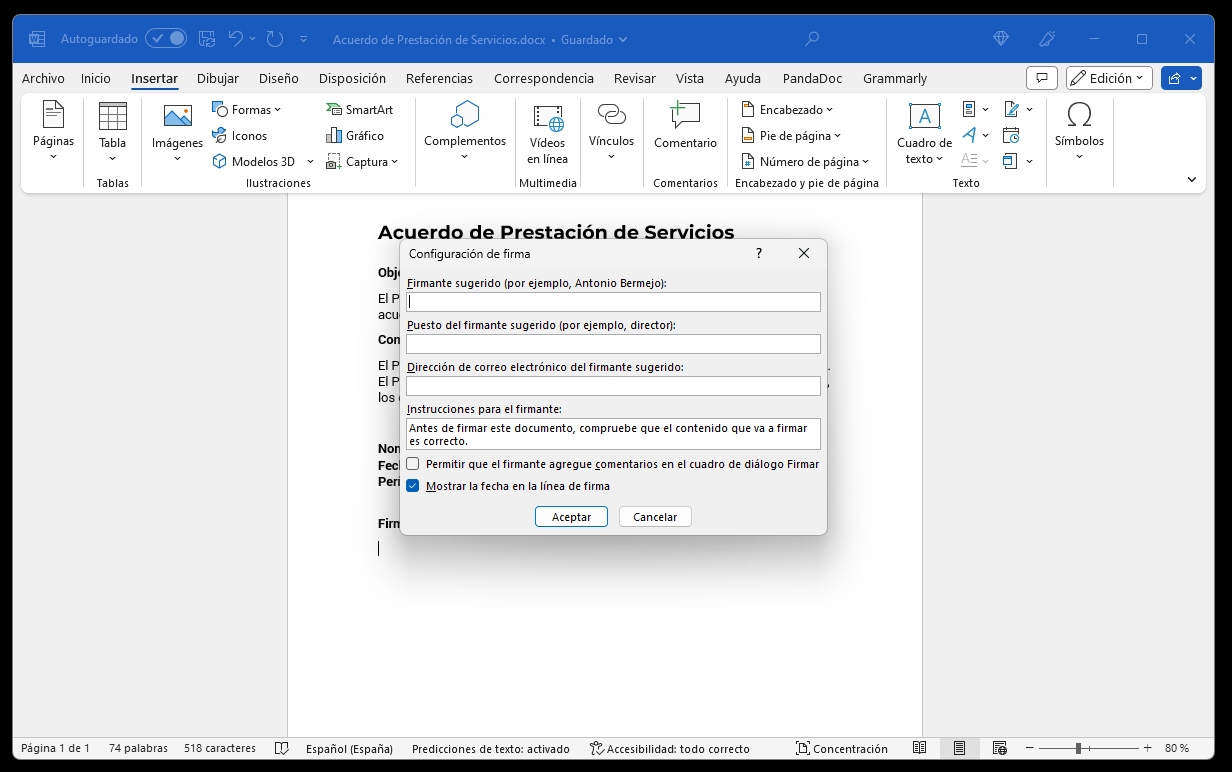The width and height of the screenshot is (1232, 772).
Task: Click the Instrucciones para el firmante text box
Action: click(x=613, y=434)
